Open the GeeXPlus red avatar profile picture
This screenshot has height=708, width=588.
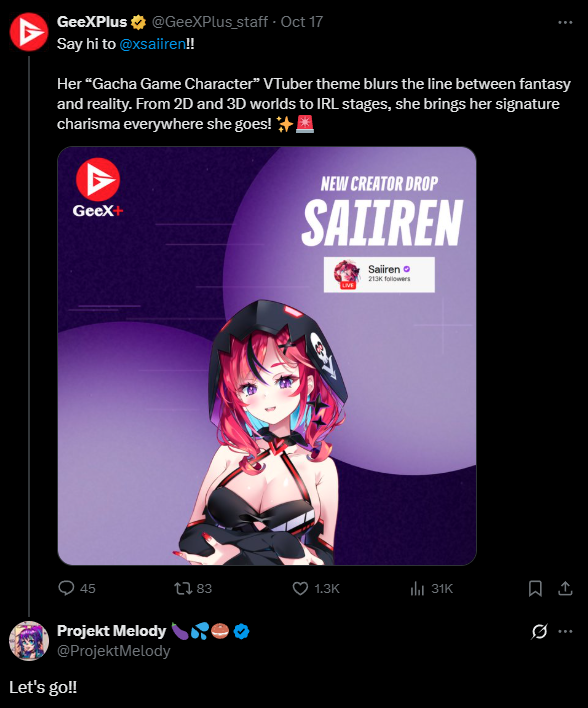click(29, 32)
